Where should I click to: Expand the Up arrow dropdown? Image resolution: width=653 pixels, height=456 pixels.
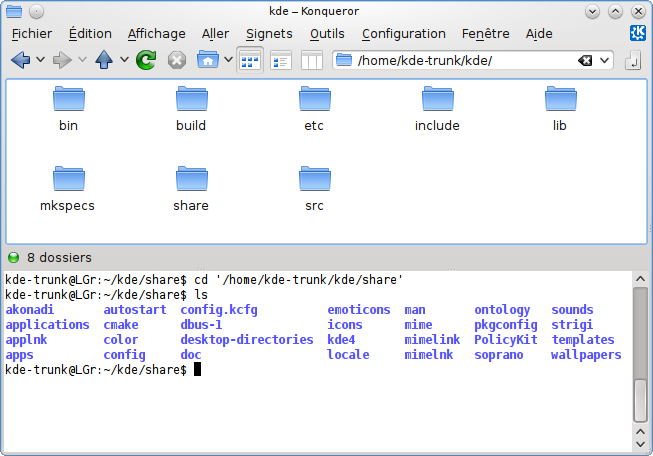click(x=124, y=60)
